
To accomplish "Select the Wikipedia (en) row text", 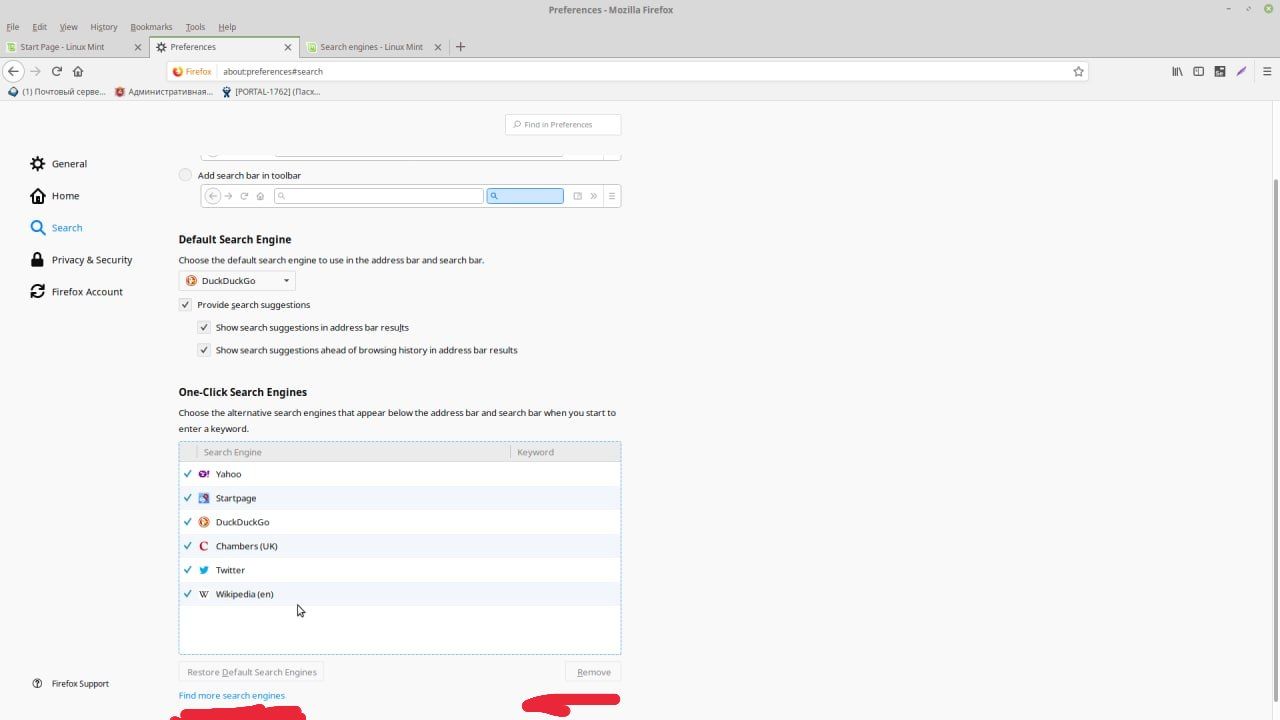I will click(x=244, y=594).
